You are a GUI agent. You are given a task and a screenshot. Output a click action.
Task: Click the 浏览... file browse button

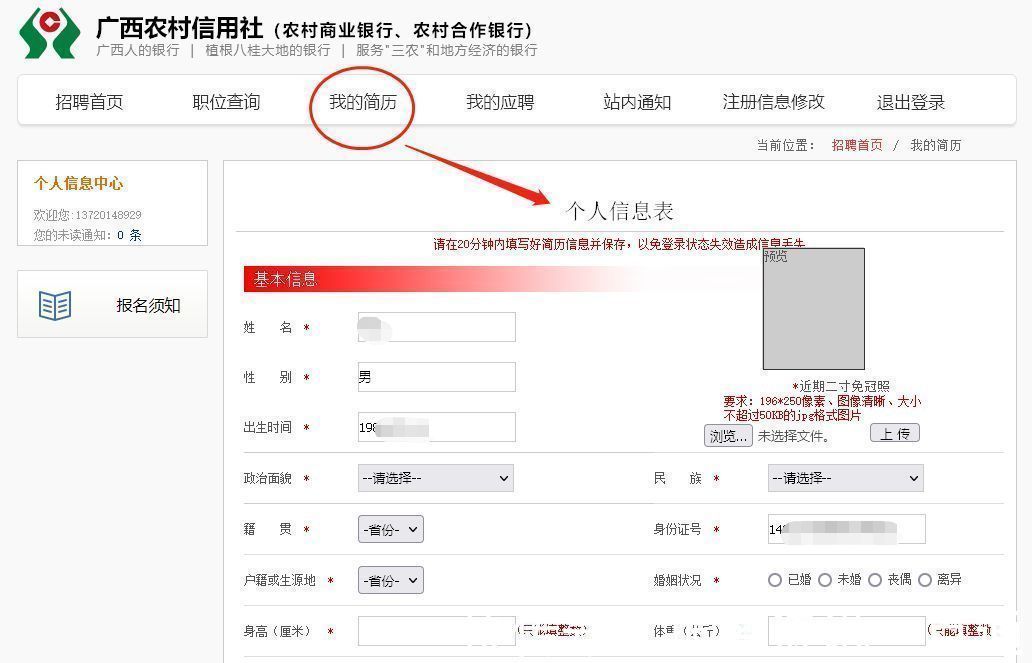[728, 436]
